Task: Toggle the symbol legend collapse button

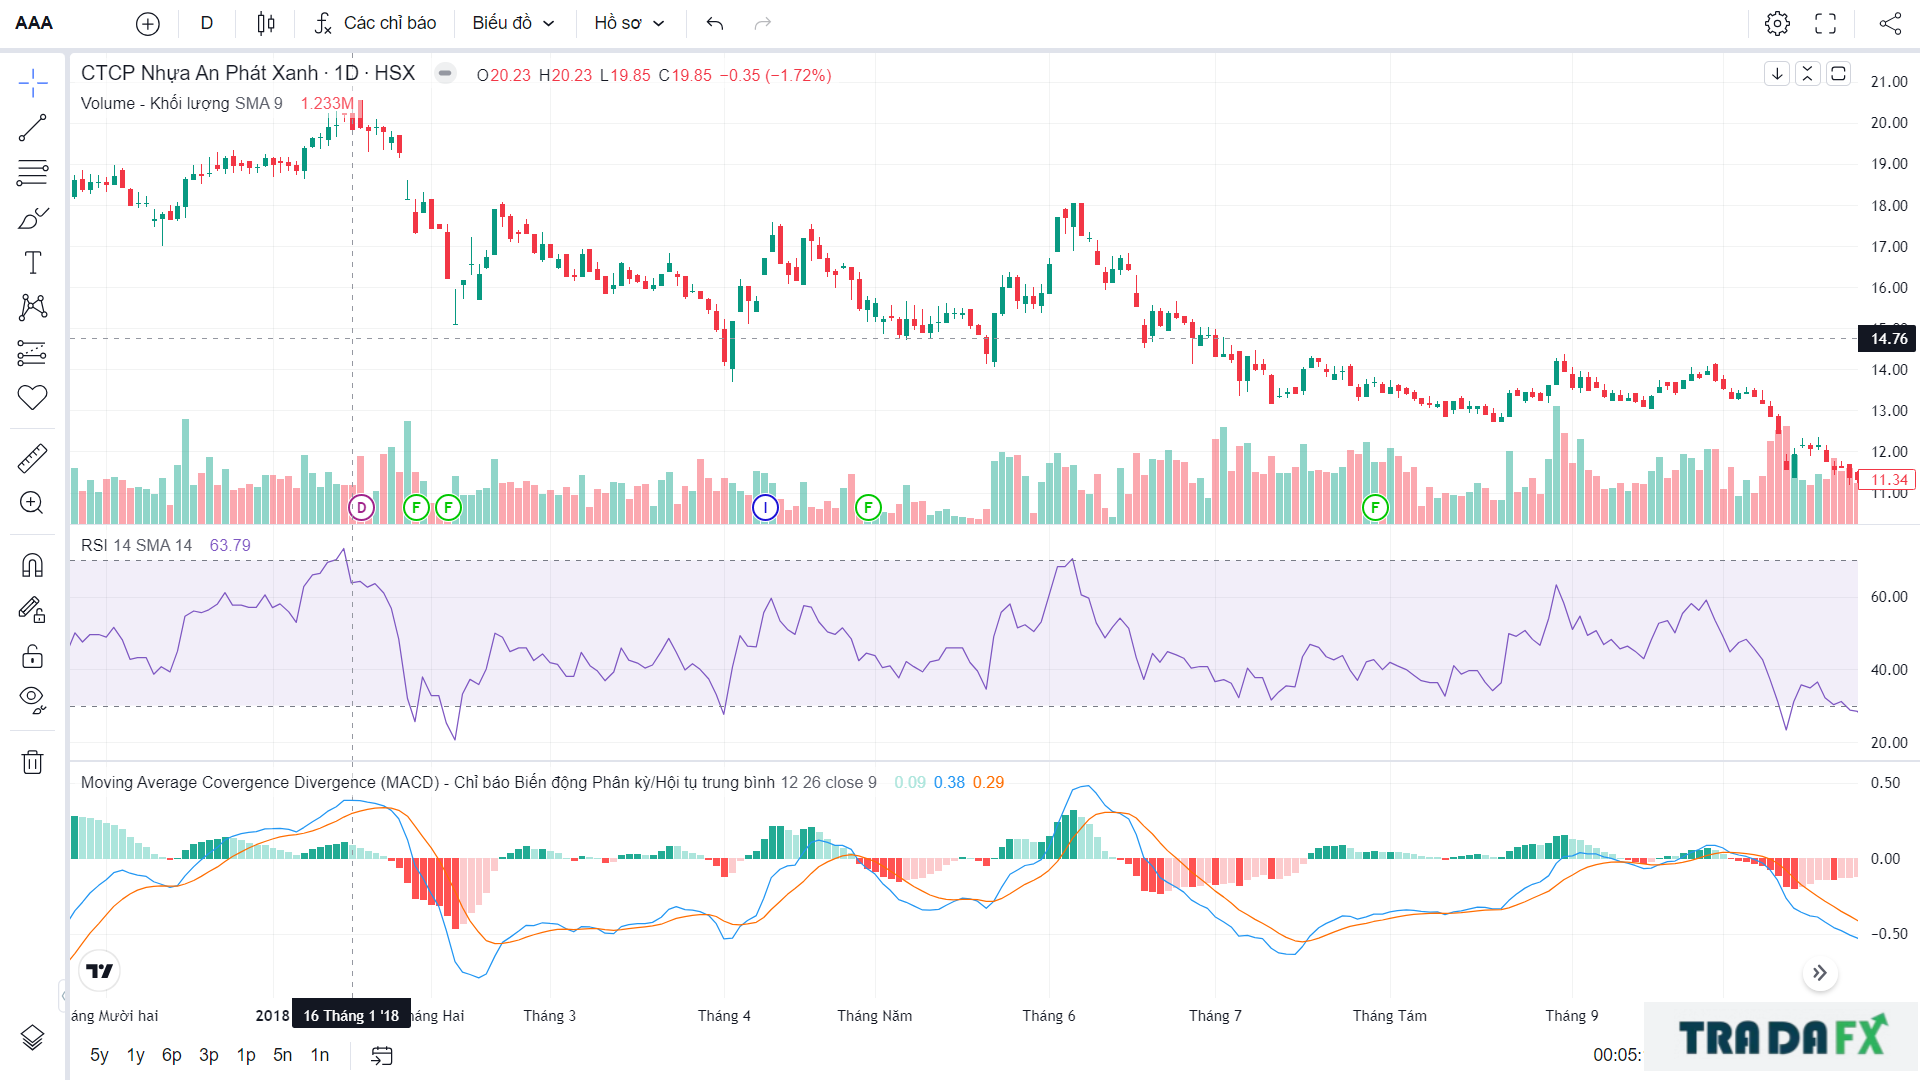Action: click(445, 73)
